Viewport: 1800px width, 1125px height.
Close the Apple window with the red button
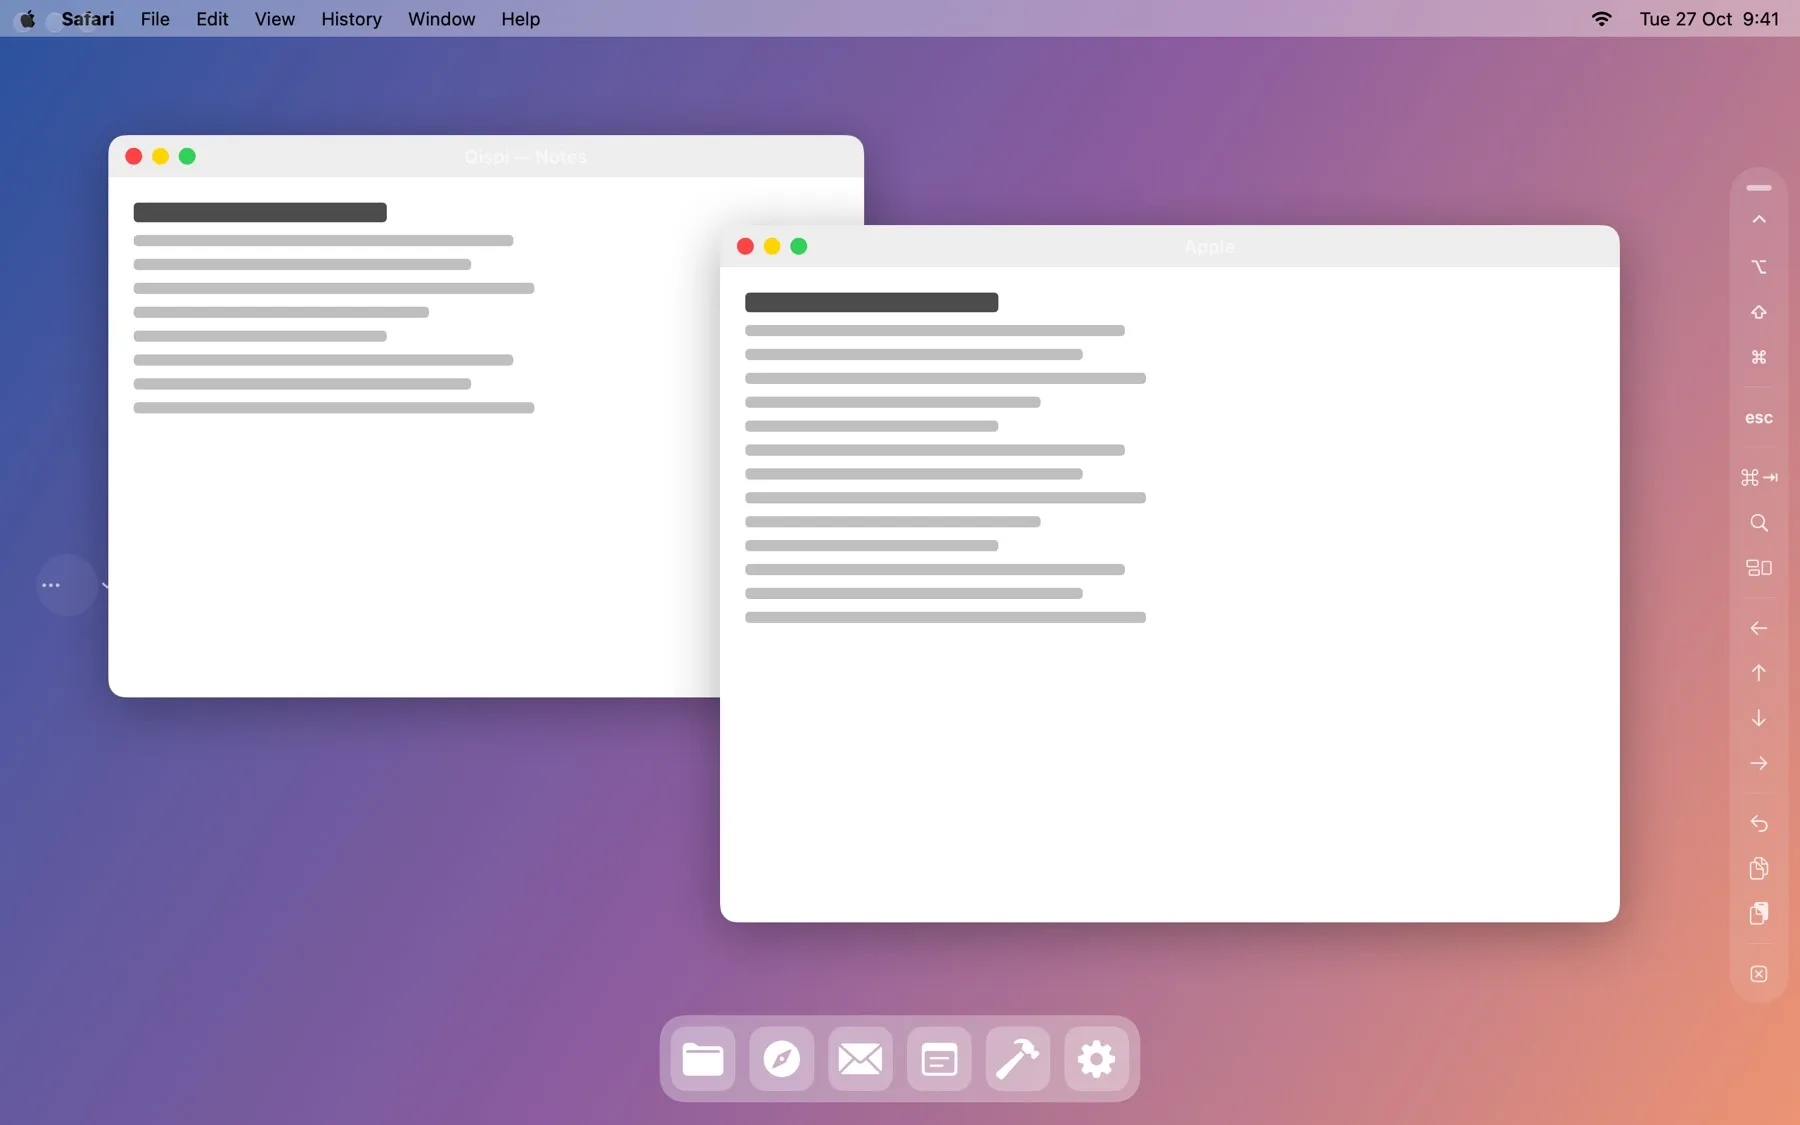(745, 246)
